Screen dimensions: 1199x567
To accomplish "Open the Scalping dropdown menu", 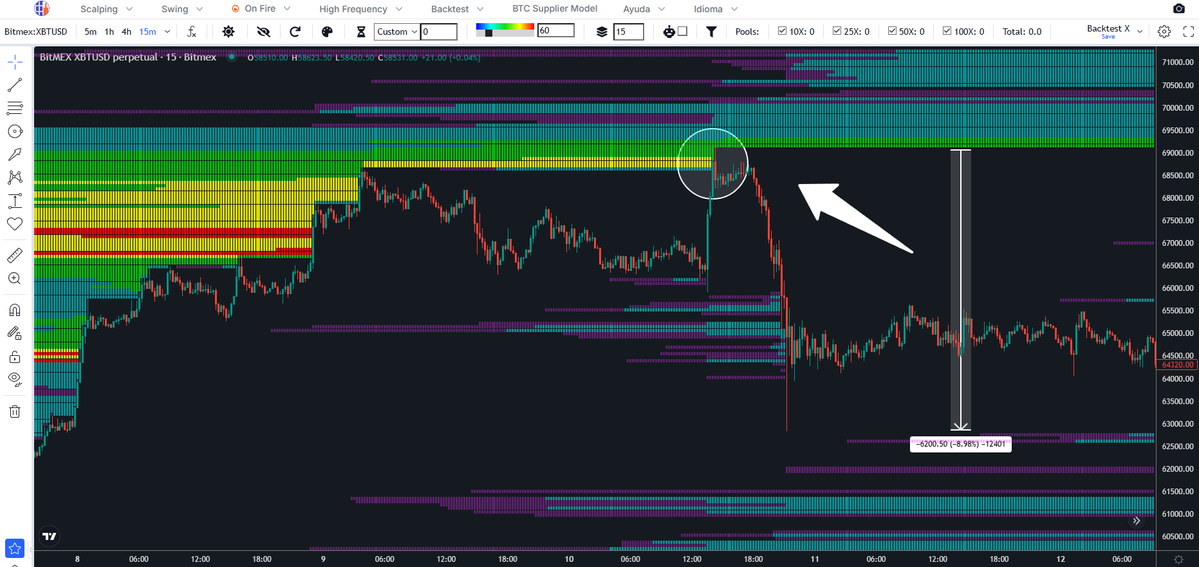I will pos(106,9).
